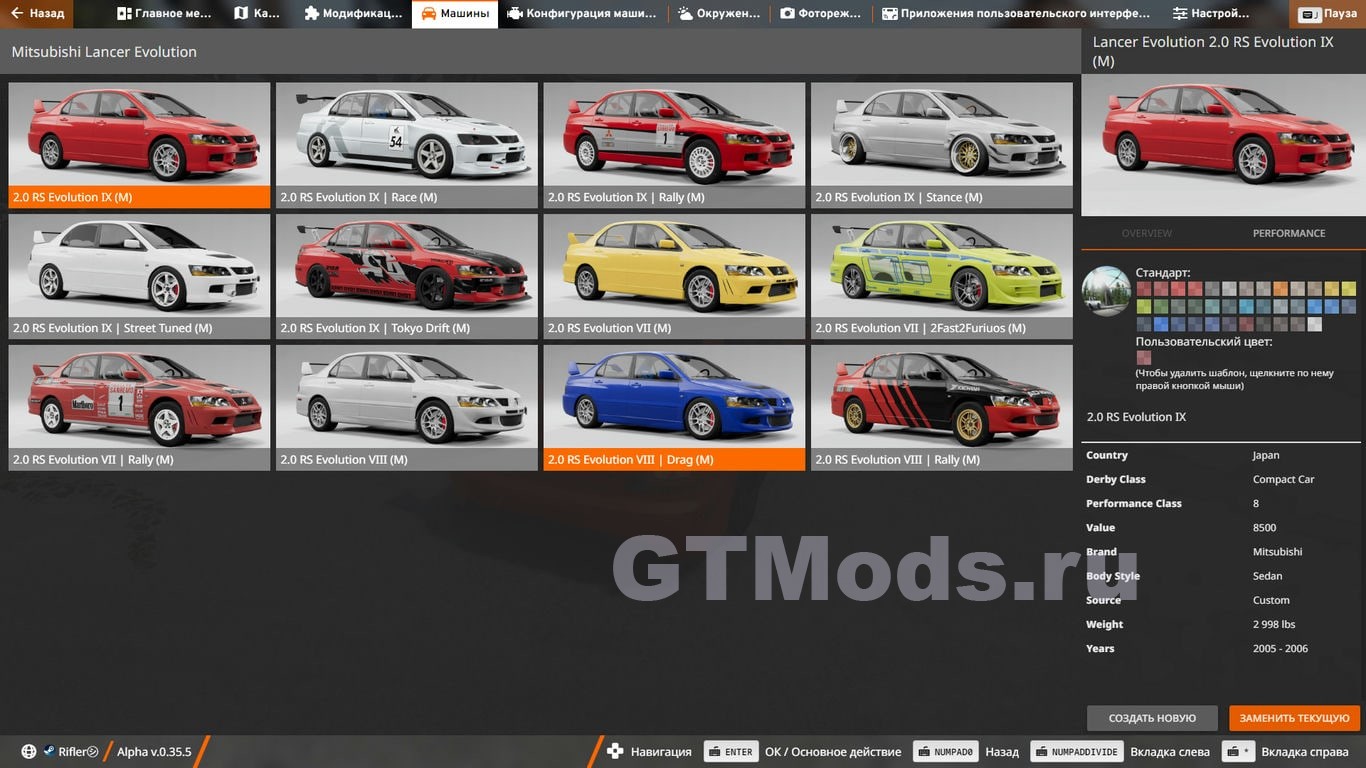Image resolution: width=1366 pixels, height=768 pixels.
Task: Select the Evolution IX | Stance (M) variant
Action: coord(942,145)
